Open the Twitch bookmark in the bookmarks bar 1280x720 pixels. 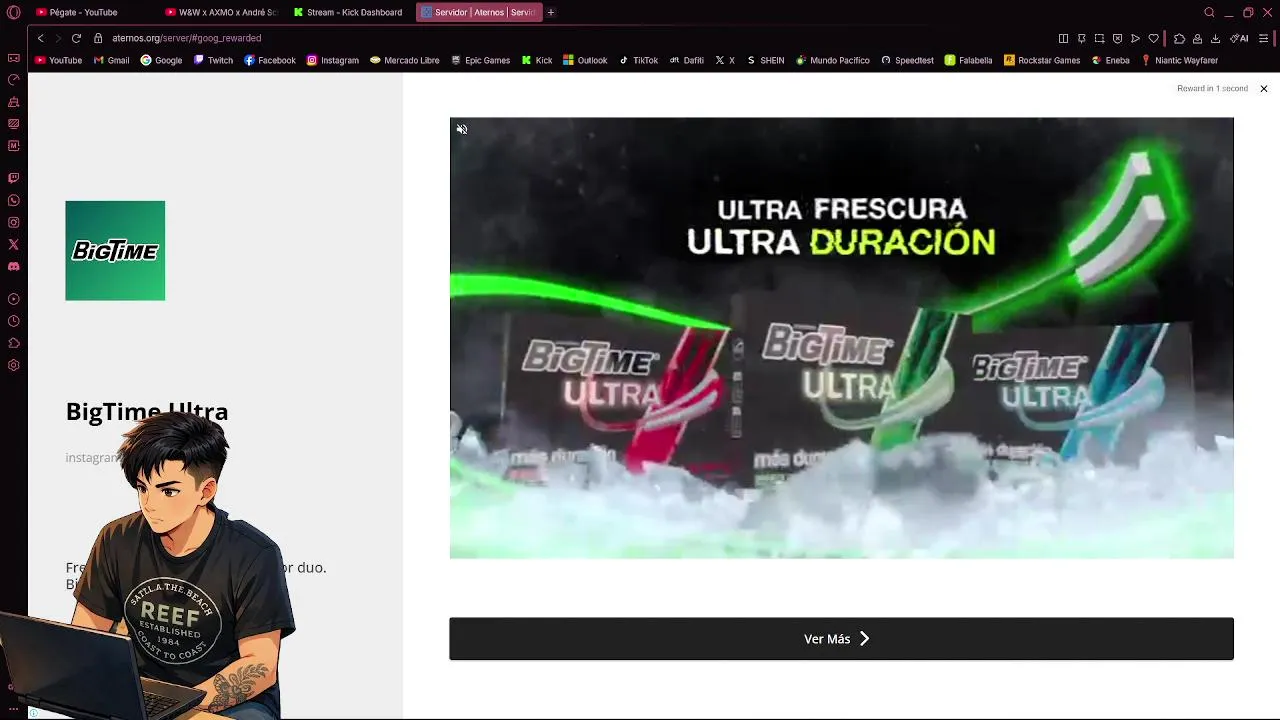click(x=213, y=60)
